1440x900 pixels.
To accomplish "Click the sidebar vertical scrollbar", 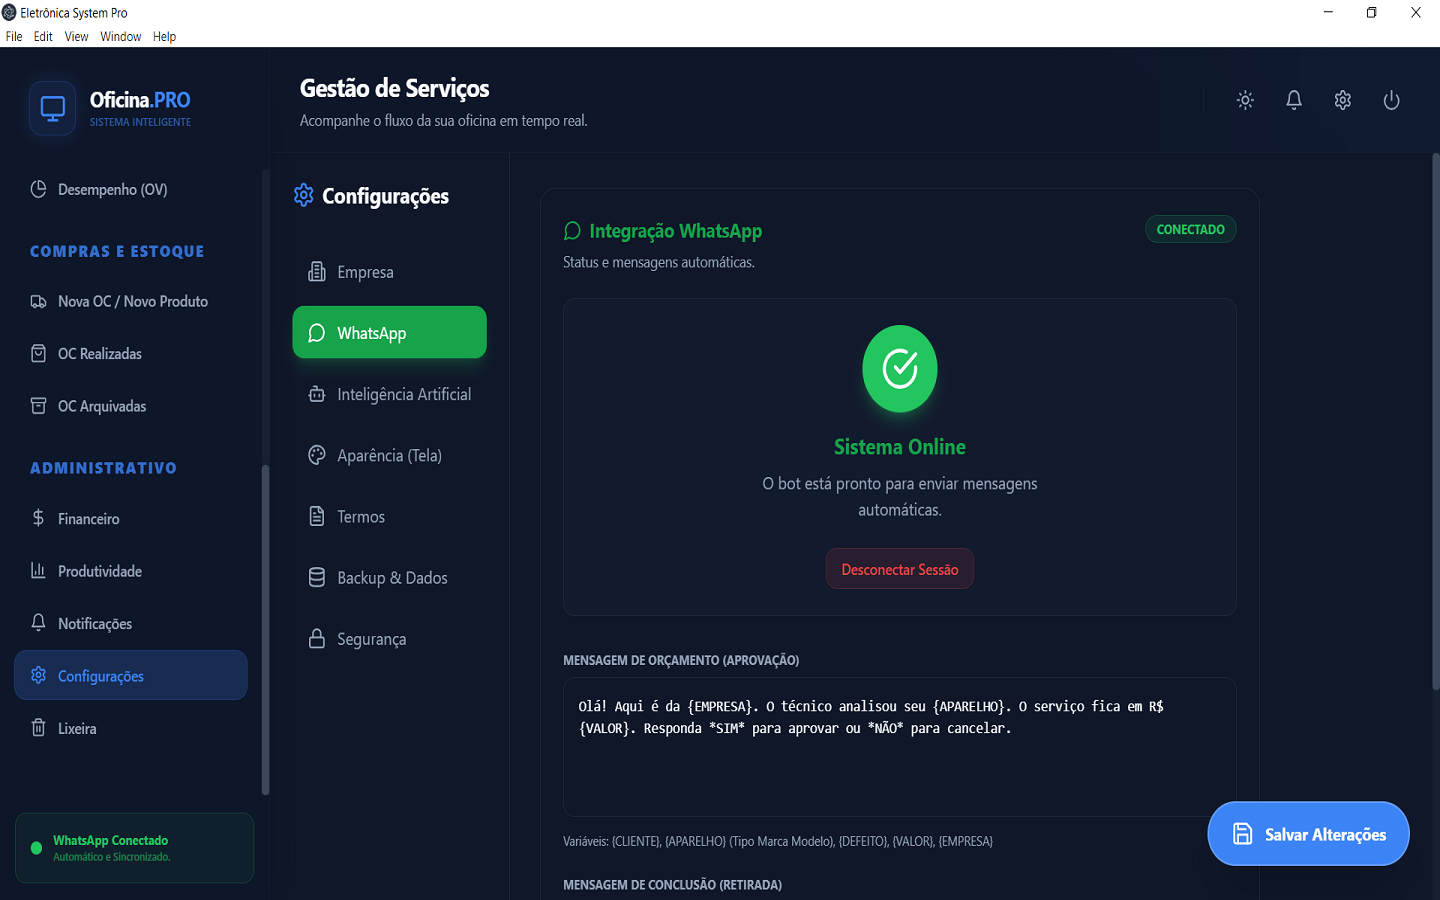I will click(265, 630).
